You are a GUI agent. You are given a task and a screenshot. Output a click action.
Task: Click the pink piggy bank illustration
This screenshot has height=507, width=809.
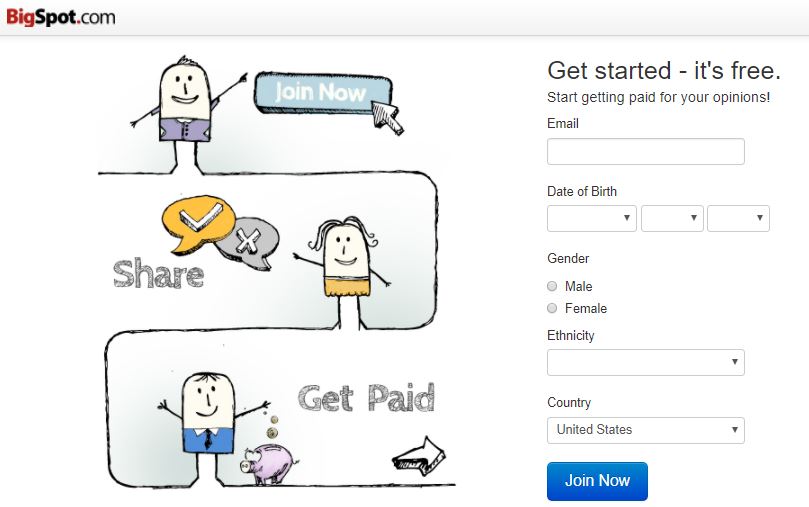[269, 463]
